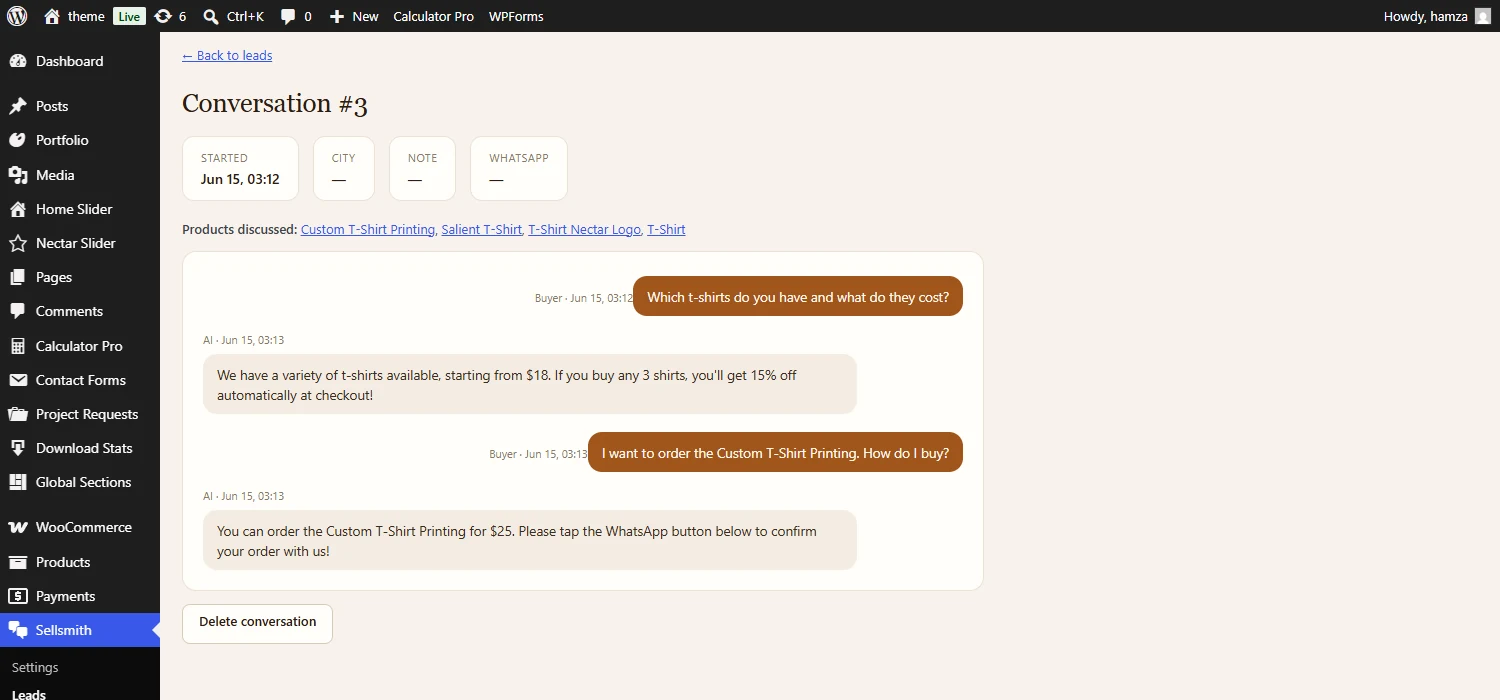Click AI reply about WhatsApp button

point(530,540)
